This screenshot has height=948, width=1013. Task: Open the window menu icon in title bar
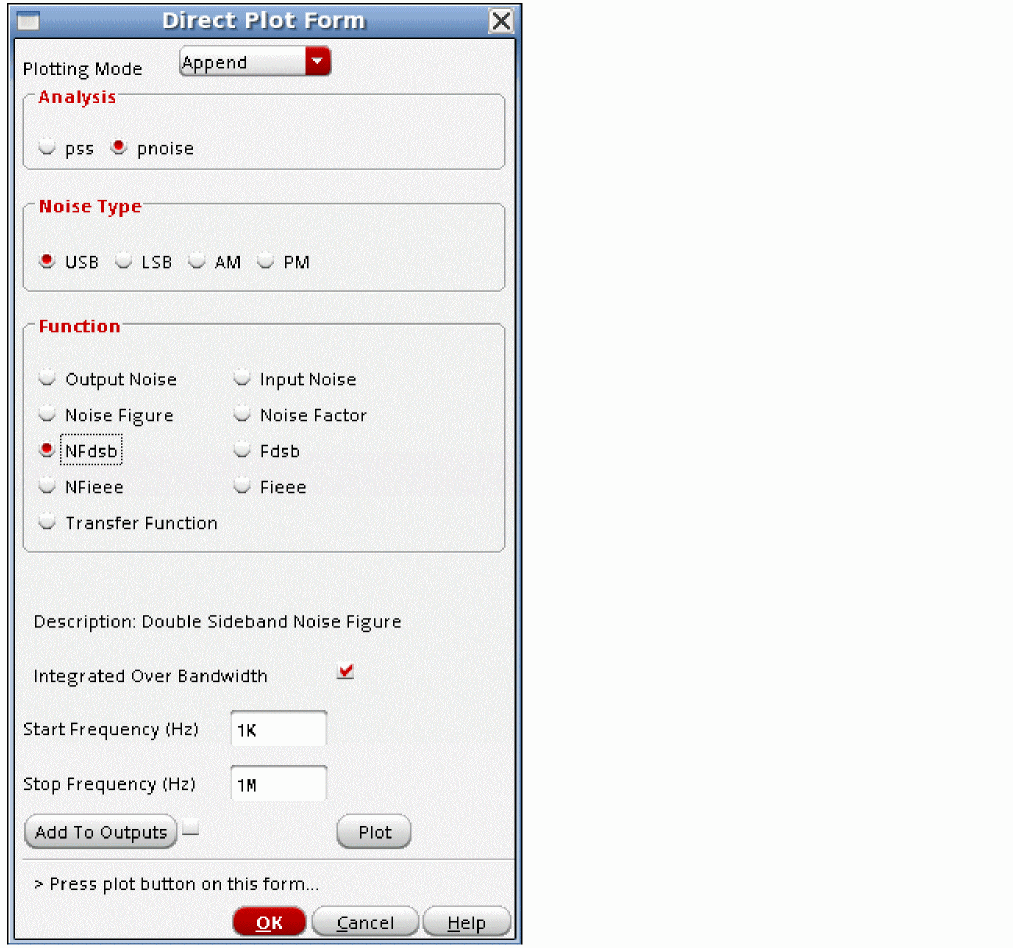tap(28, 21)
